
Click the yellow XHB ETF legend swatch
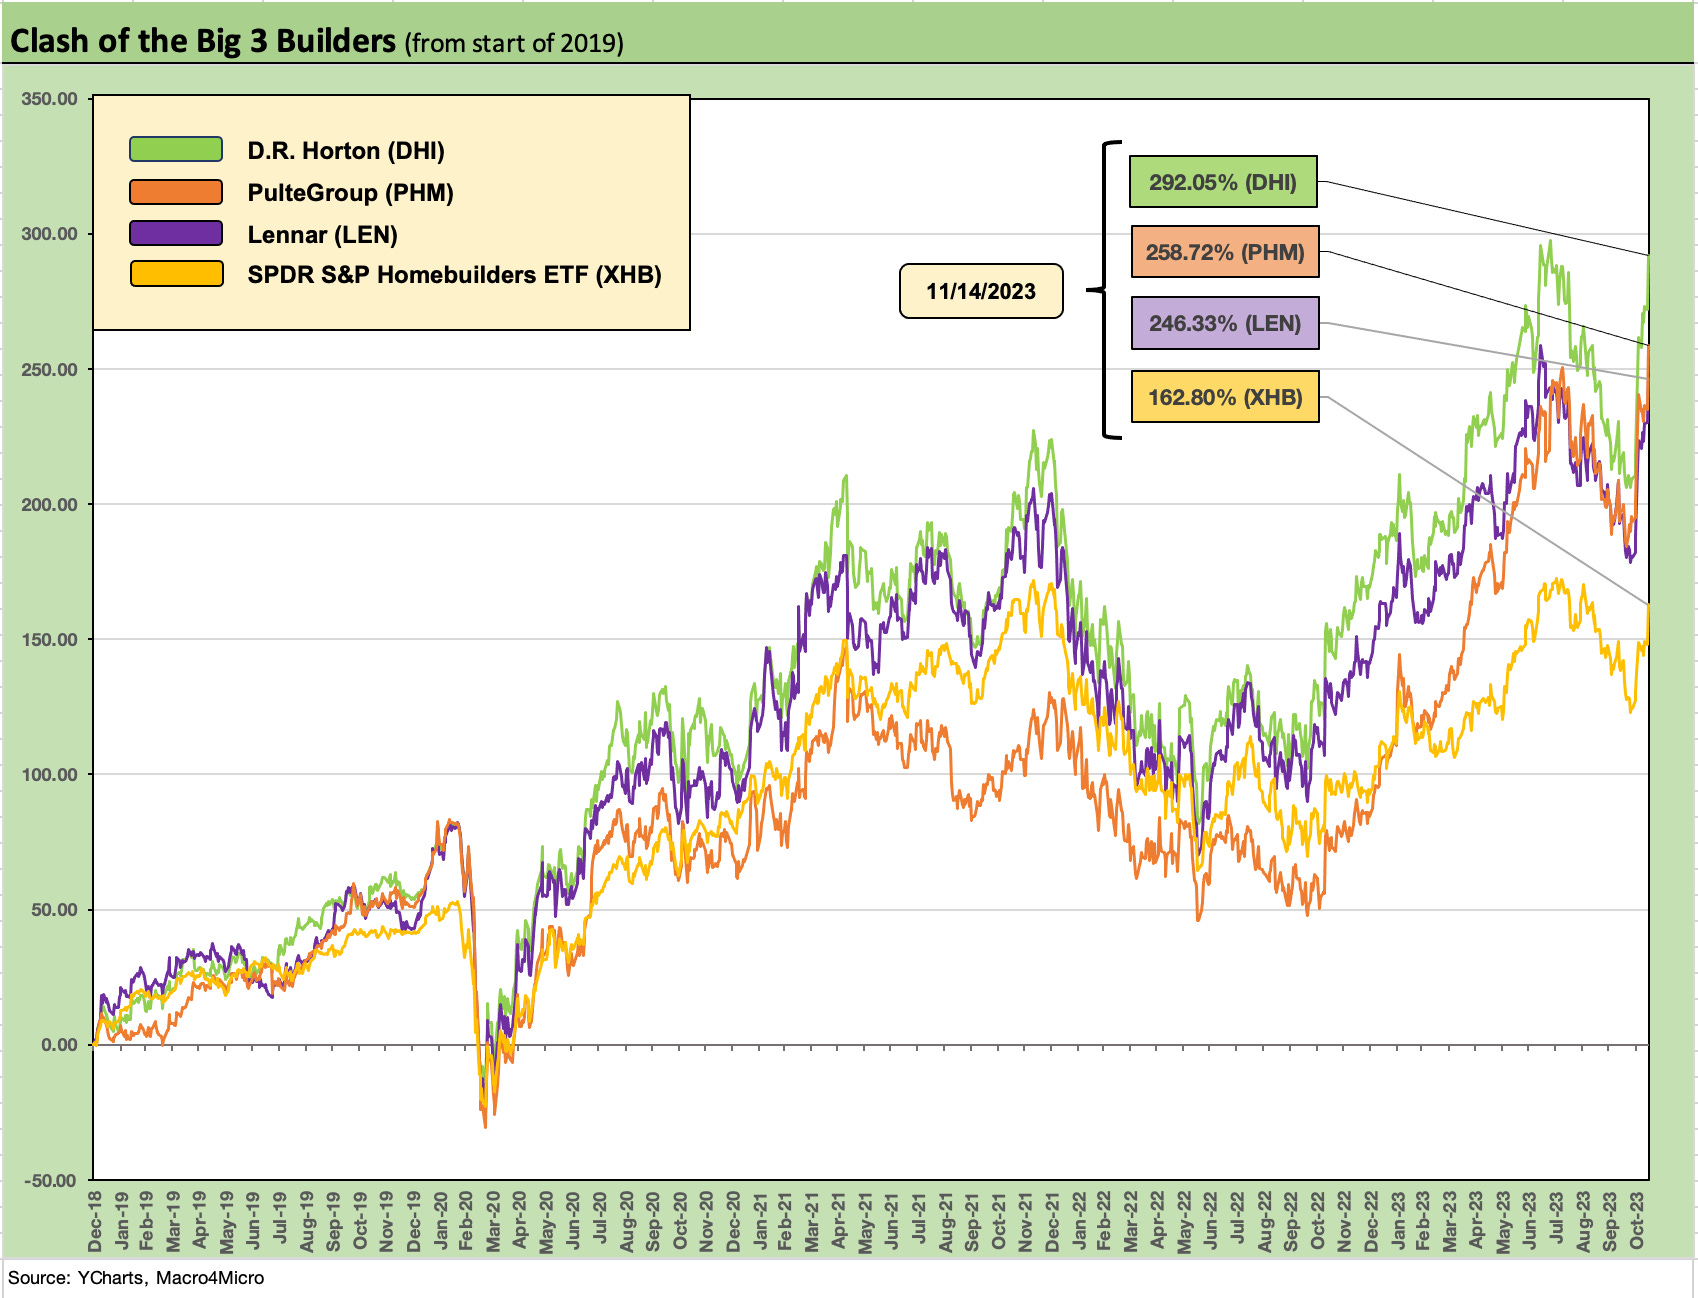[x=176, y=274]
